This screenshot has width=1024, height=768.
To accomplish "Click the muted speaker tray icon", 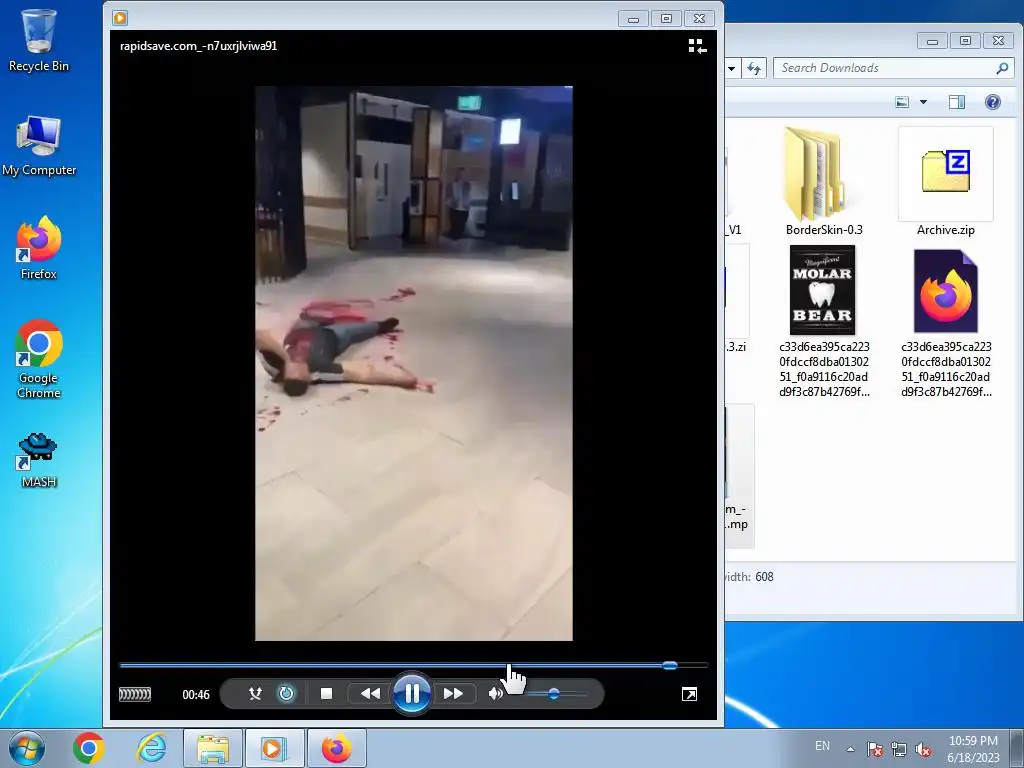I will 923,748.
